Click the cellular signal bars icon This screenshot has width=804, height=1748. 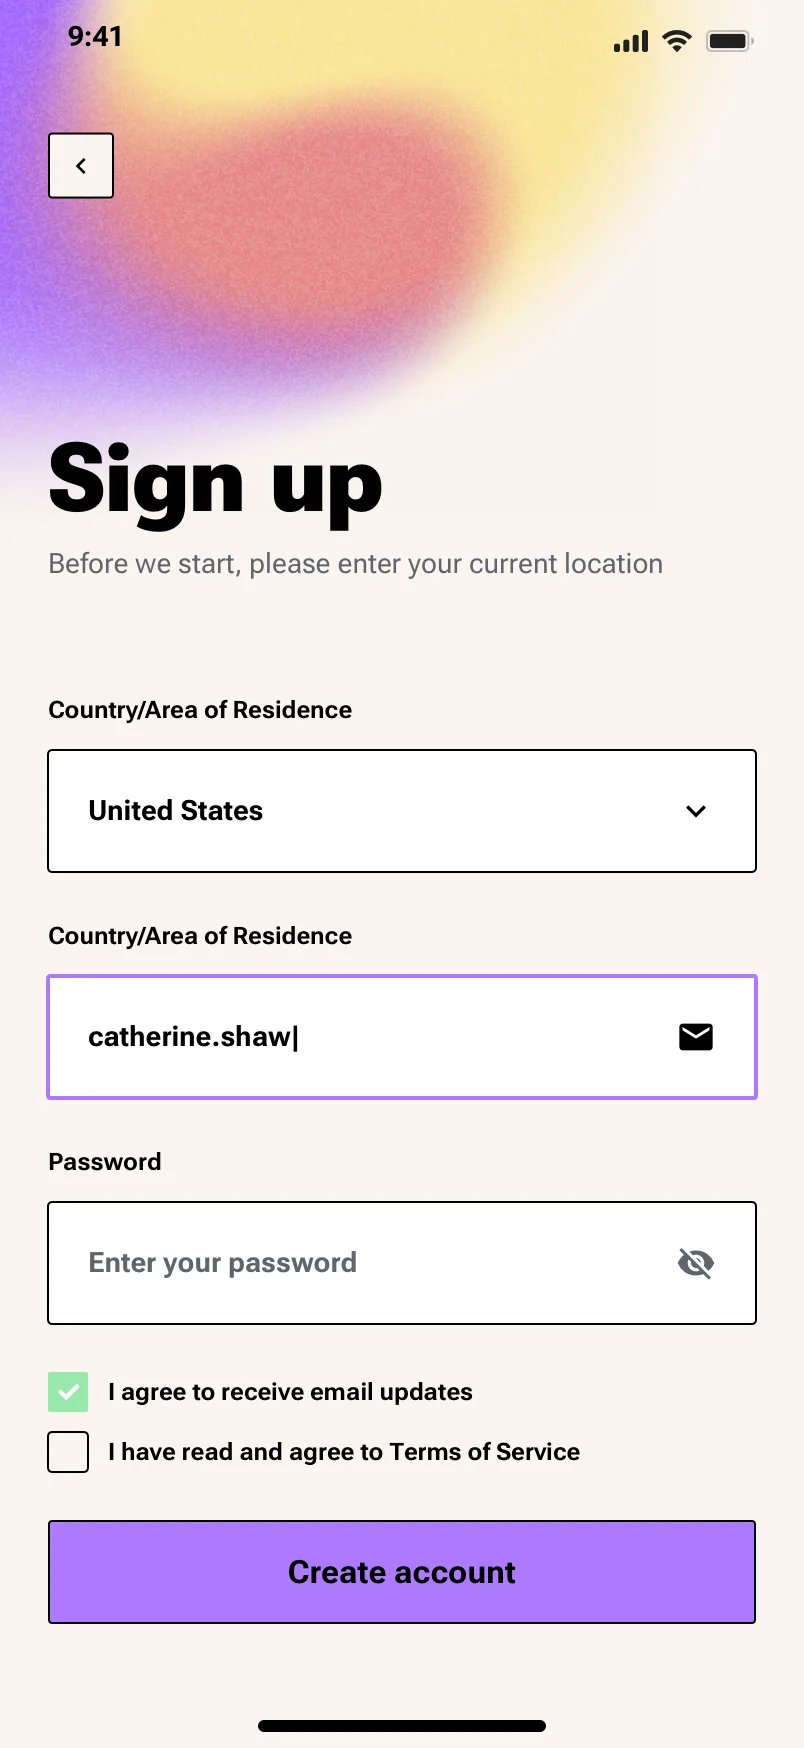point(630,42)
